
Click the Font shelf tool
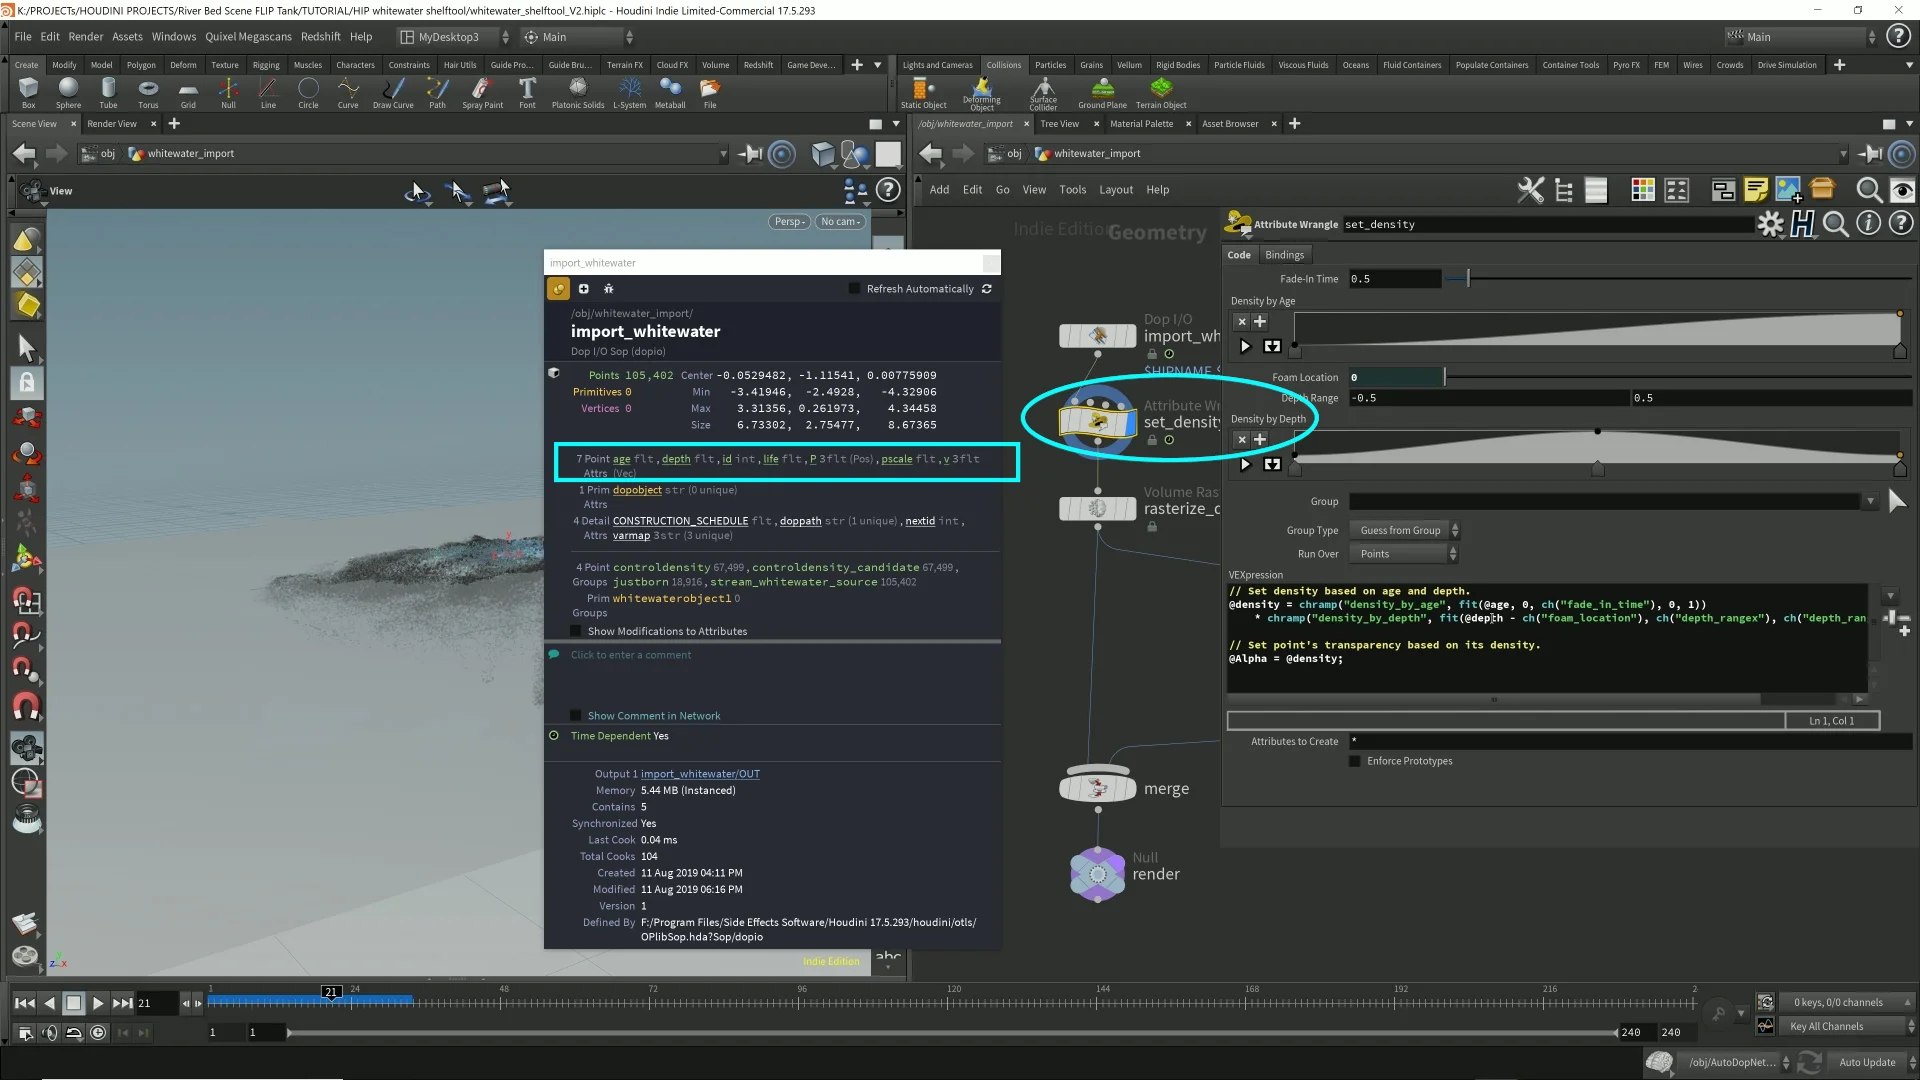pos(527,92)
